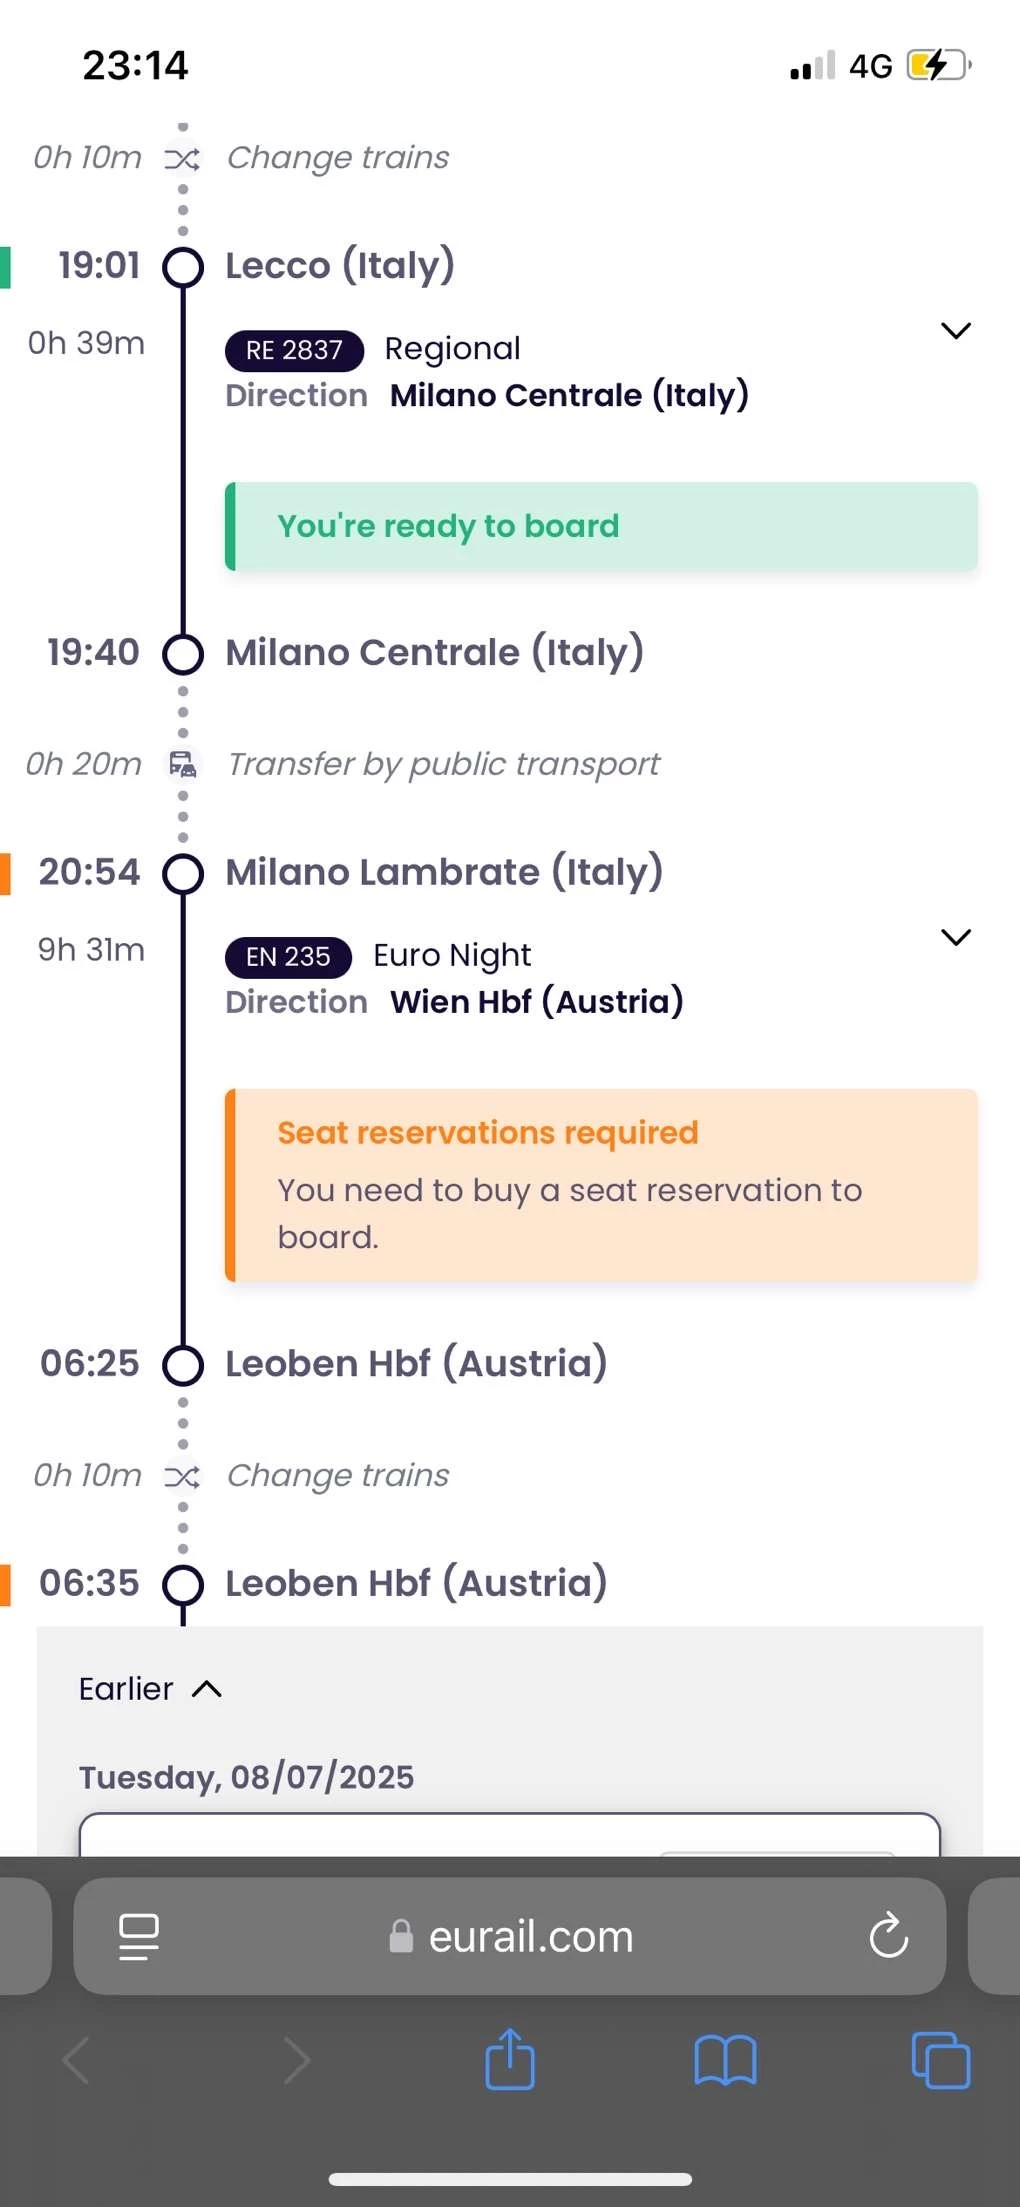Tap the browser back arrow
The width and height of the screenshot is (1020, 2207).
77,2059
